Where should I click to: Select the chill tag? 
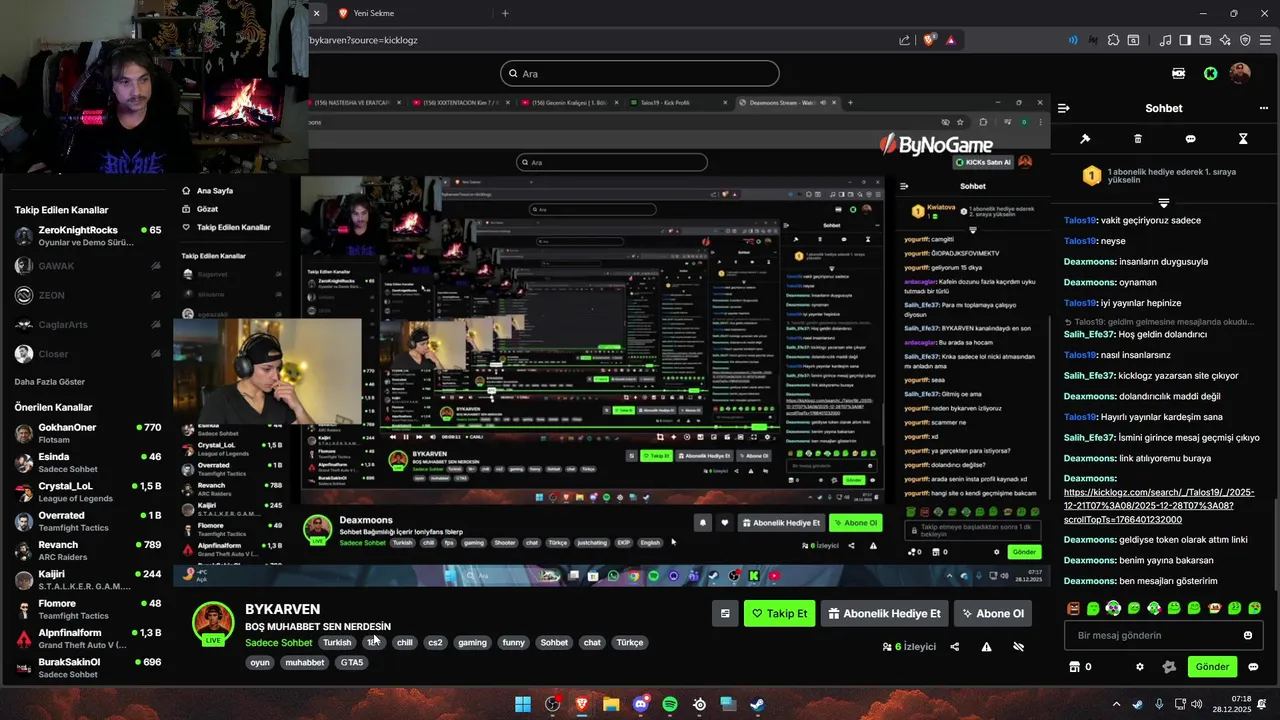pyautogui.click(x=404, y=643)
